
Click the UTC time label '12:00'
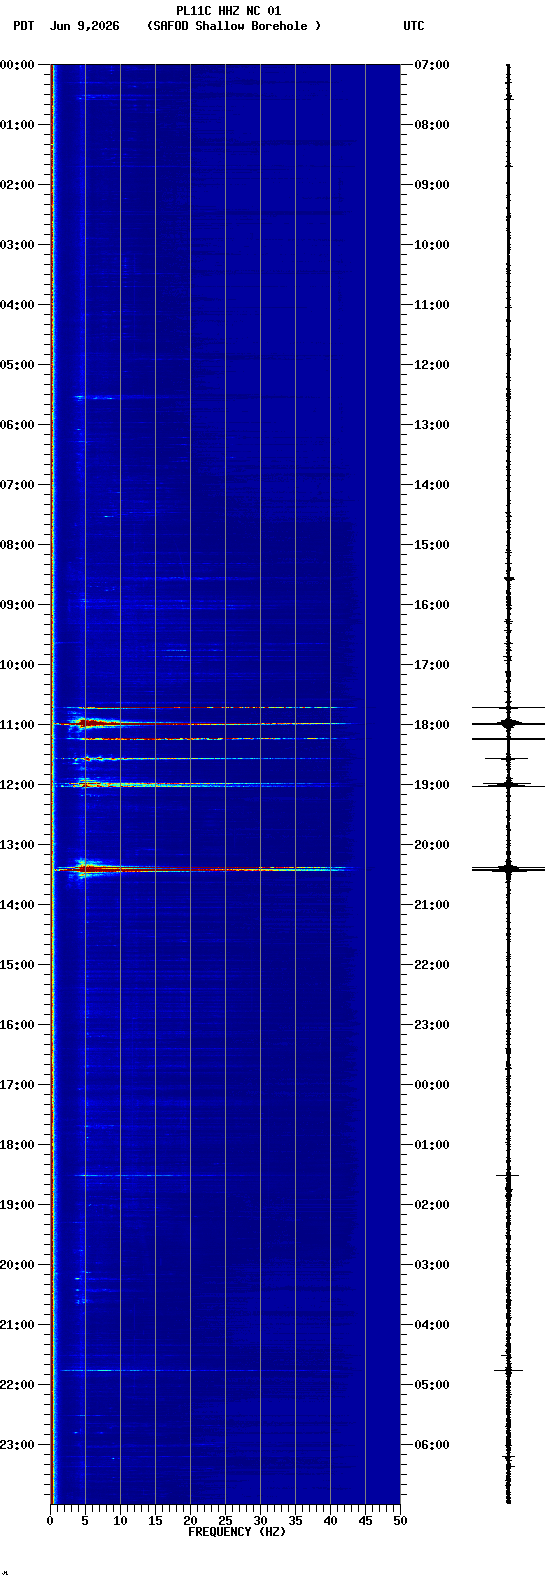(432, 365)
